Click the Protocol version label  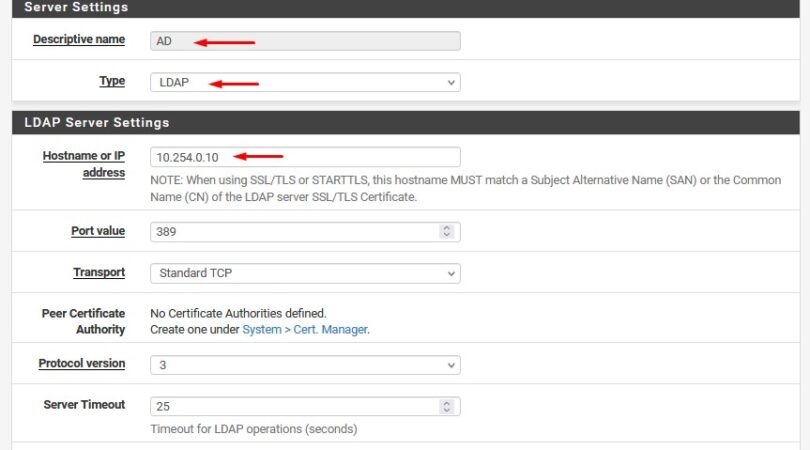[x=82, y=363]
